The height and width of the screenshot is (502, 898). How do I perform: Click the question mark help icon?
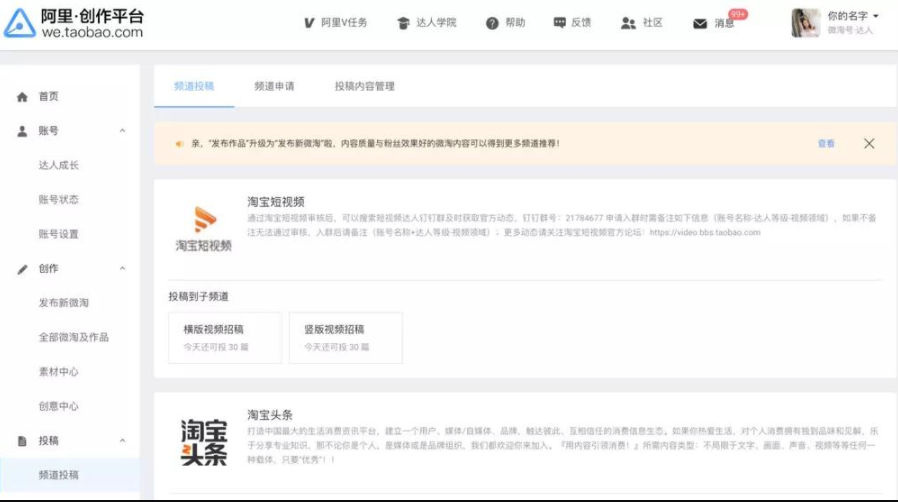pyautogui.click(x=492, y=23)
